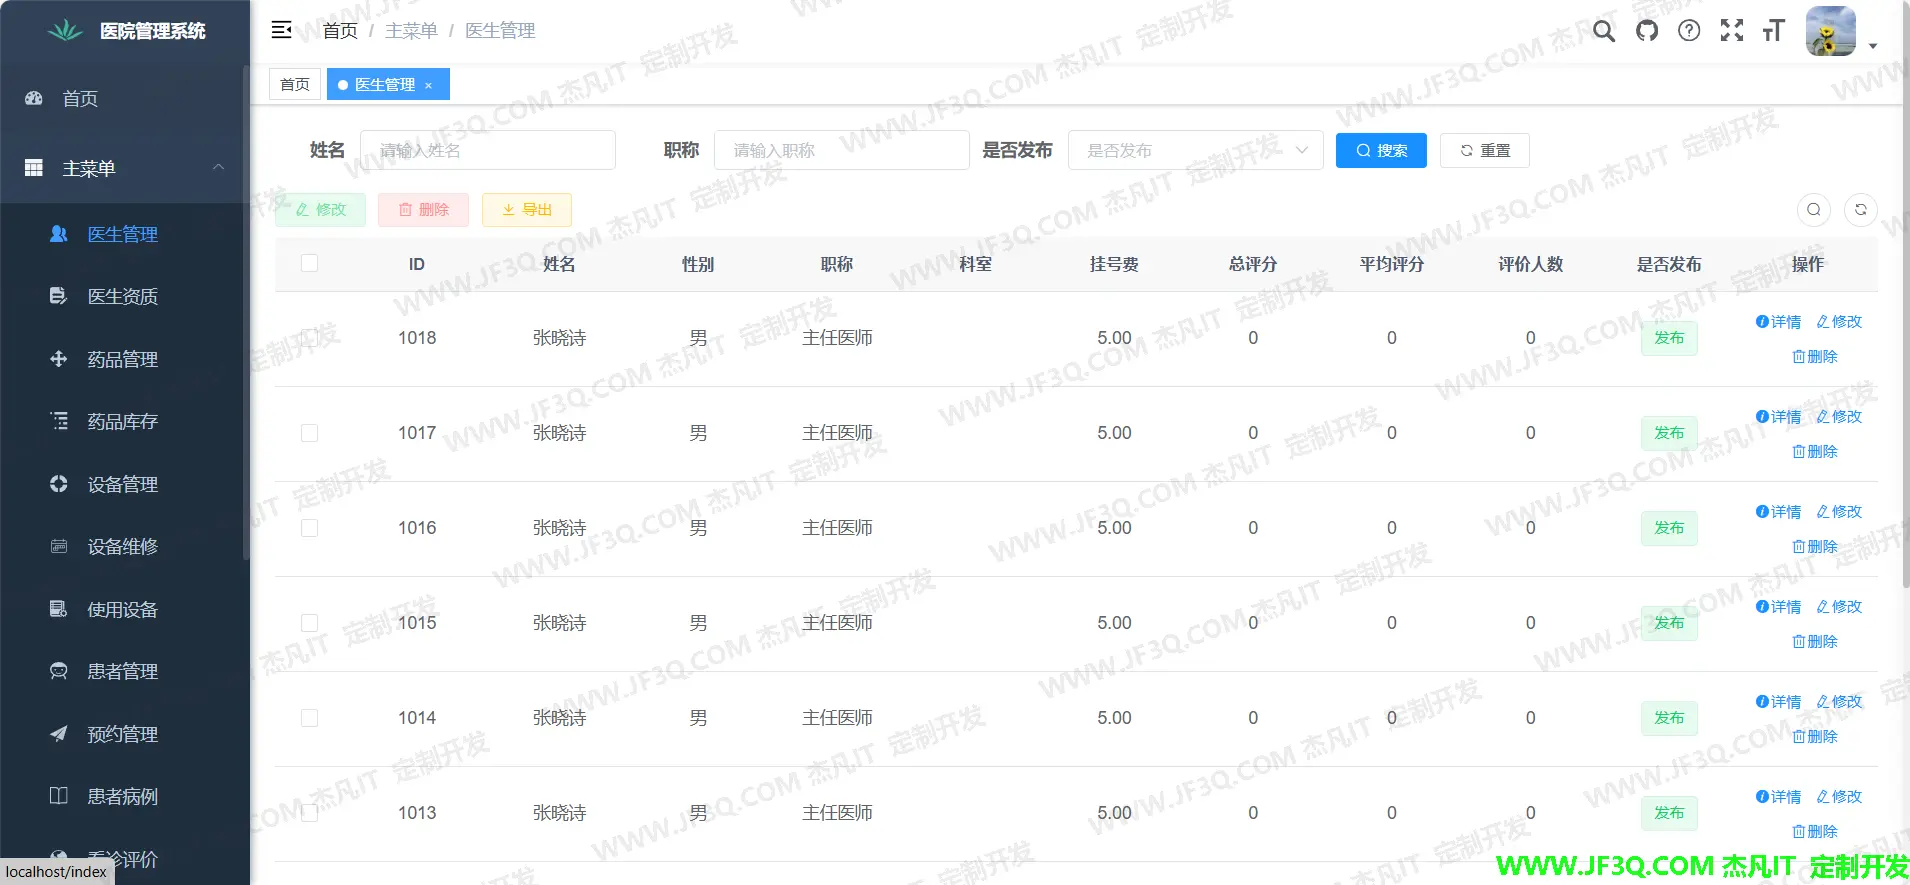Screen dimensions: 1910x885
Task: Hide the search bar using round search icon
Action: 1814,210
